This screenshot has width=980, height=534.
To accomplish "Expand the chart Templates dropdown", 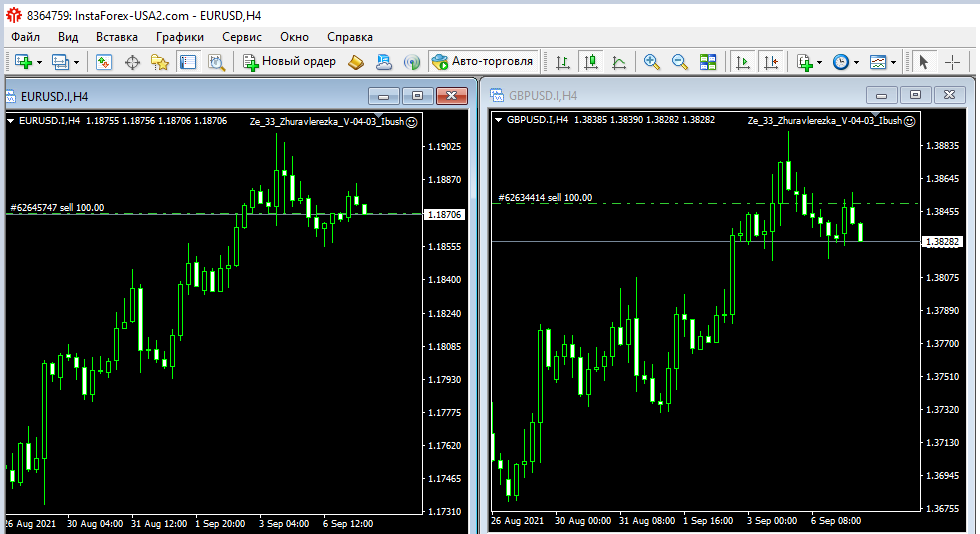I will point(893,62).
